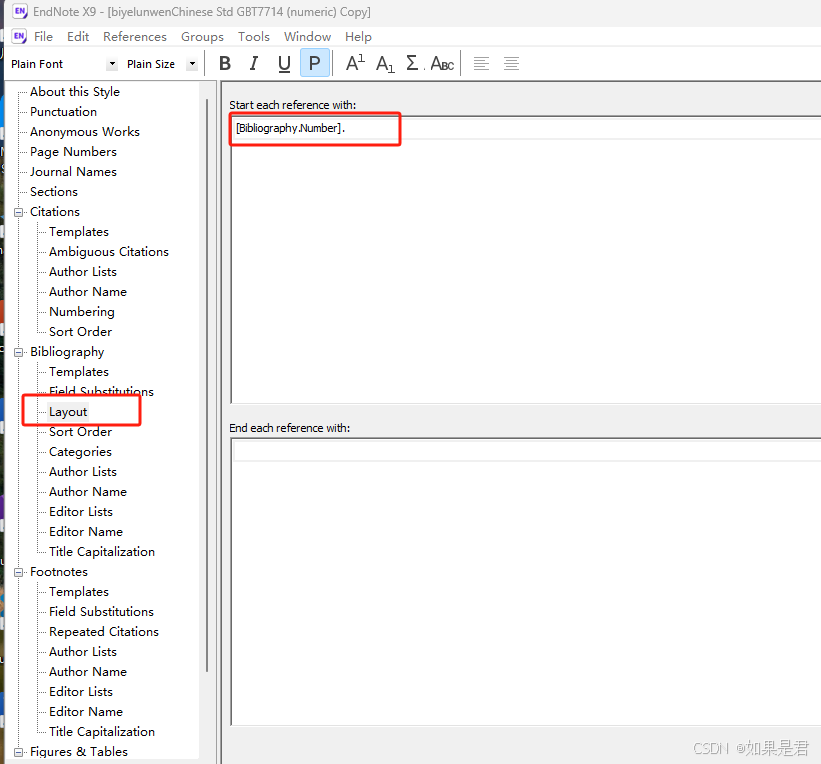Select Layout under Bibliography
The image size is (821, 764).
coord(68,412)
